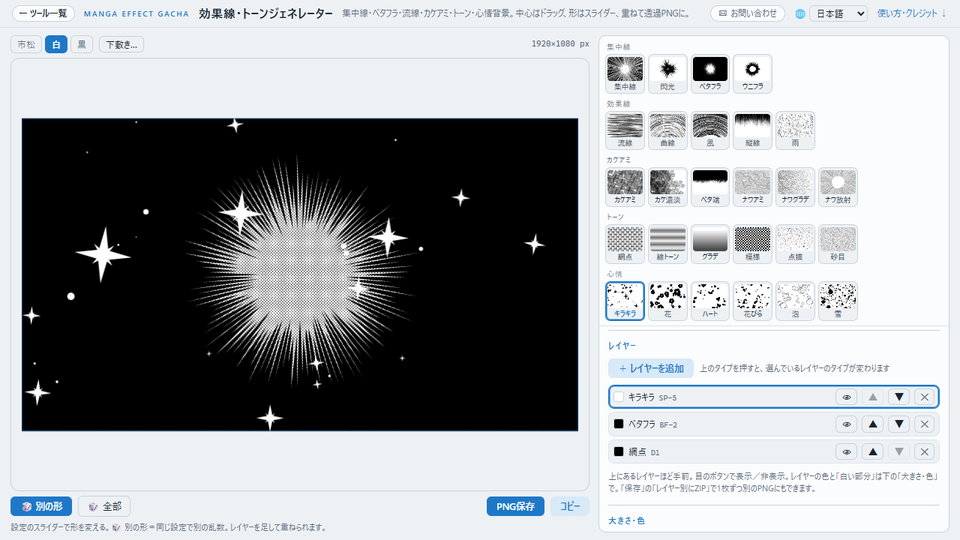This screenshot has height=540, width=960.
Task: Toggle visibility of 網点 D1 layer
Action: (847, 452)
